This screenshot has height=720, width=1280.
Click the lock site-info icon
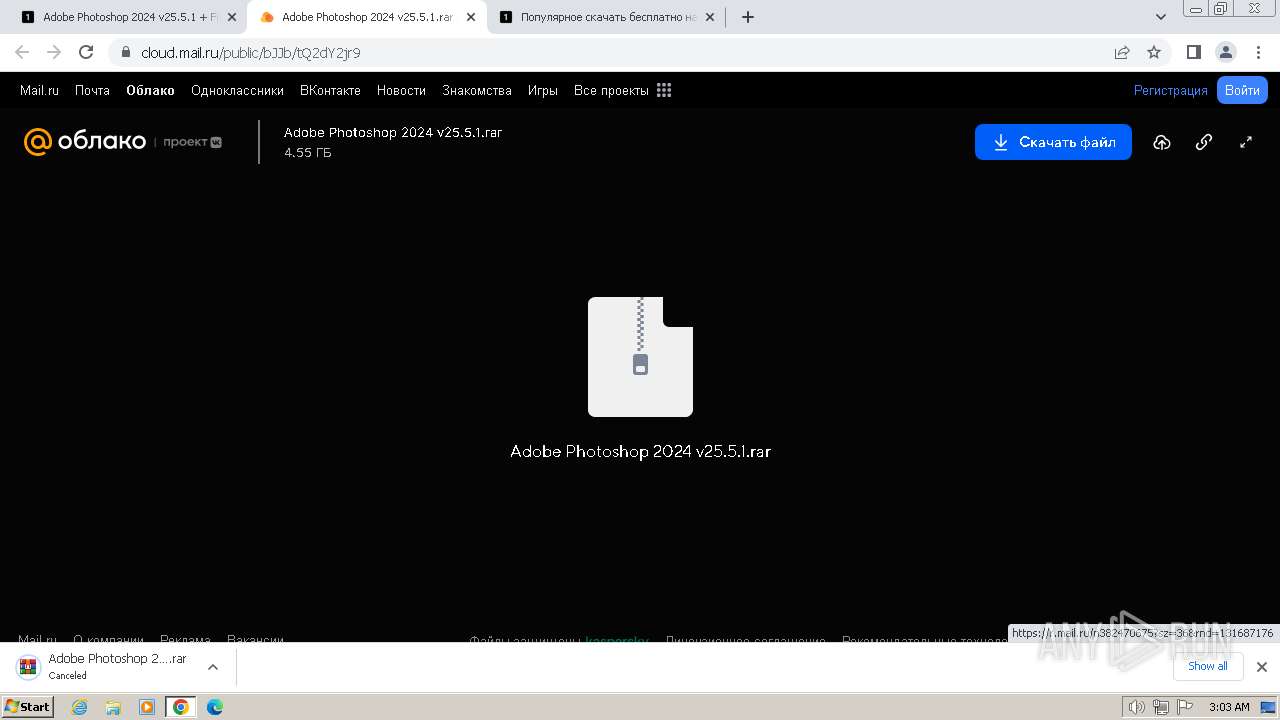coord(125,52)
